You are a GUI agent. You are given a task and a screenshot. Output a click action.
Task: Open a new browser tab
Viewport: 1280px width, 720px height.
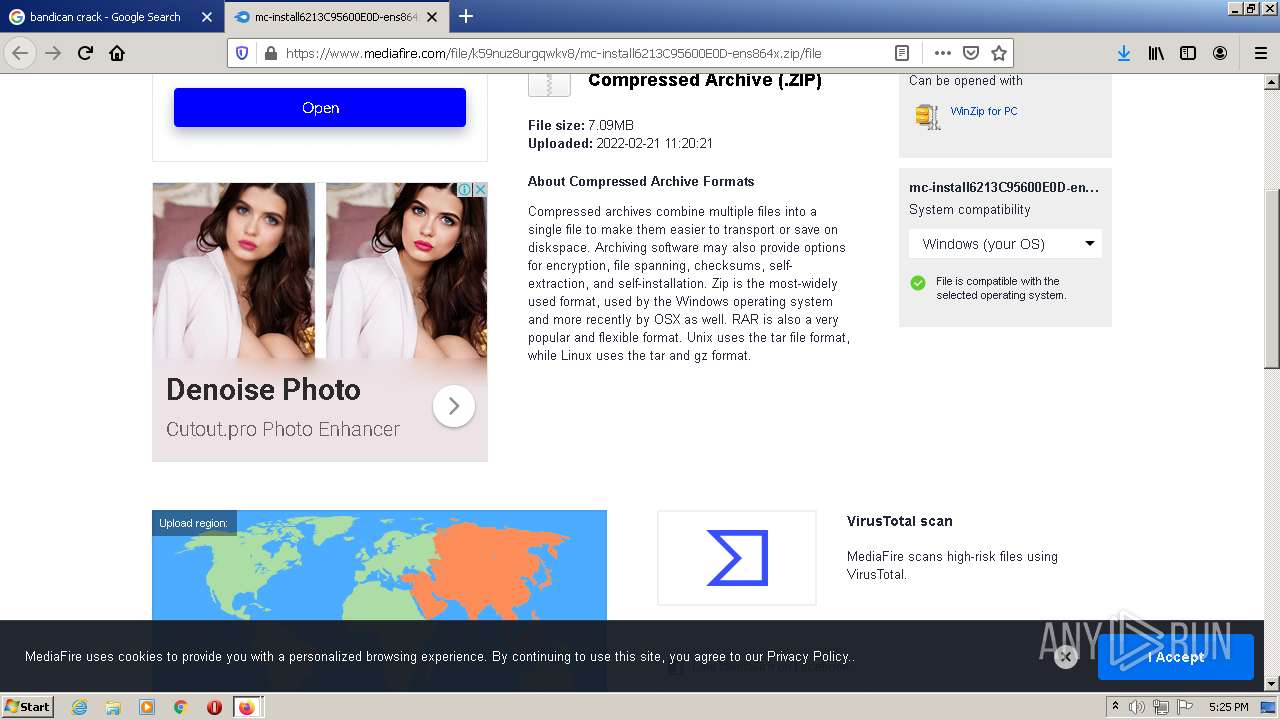(466, 16)
